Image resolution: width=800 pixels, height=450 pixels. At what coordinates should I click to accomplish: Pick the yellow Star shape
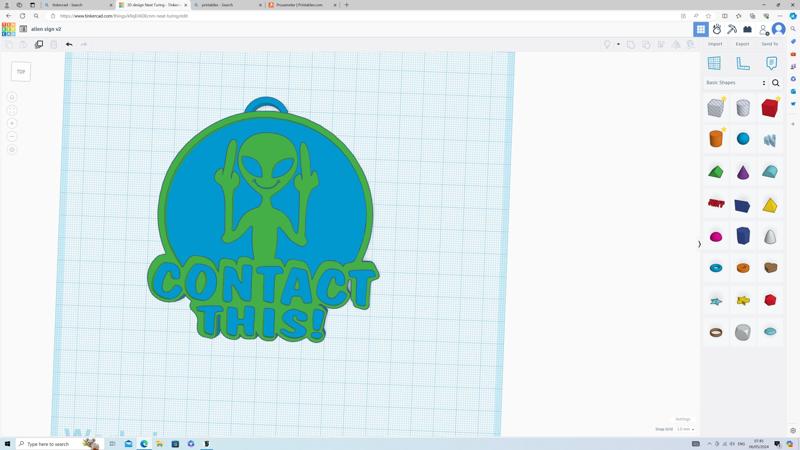(743, 301)
